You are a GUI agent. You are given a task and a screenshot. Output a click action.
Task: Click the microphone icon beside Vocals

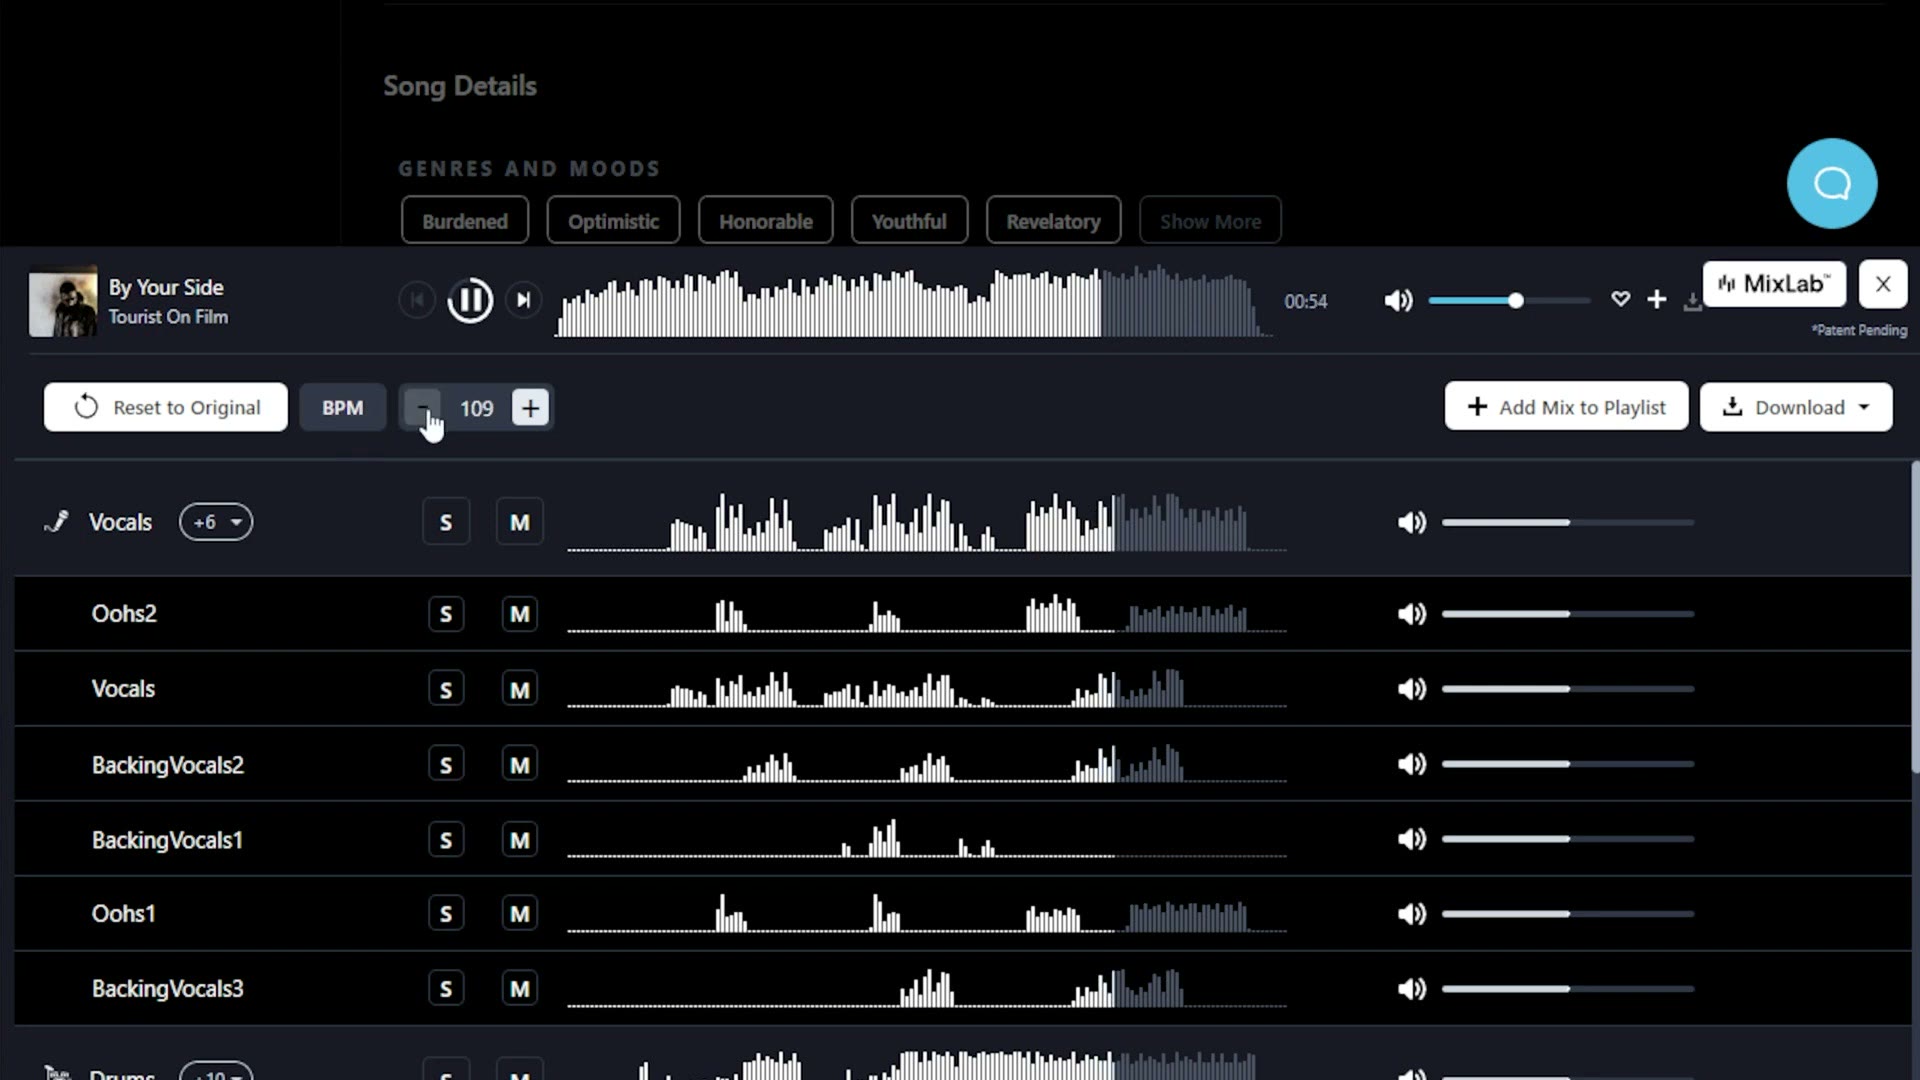(57, 522)
